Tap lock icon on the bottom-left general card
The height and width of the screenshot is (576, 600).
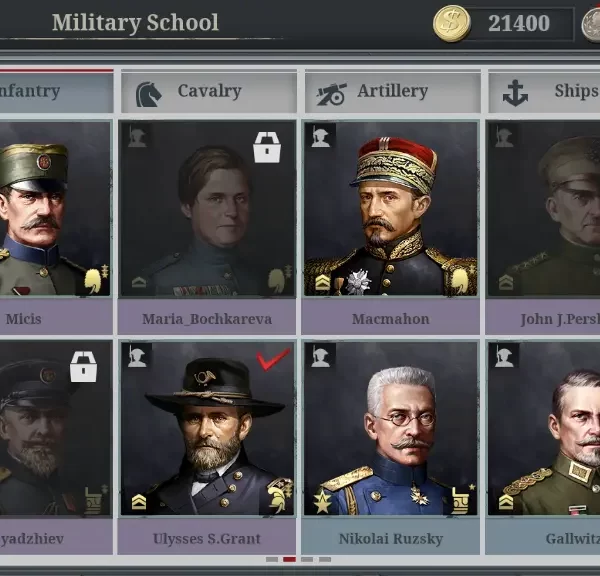click(x=83, y=367)
